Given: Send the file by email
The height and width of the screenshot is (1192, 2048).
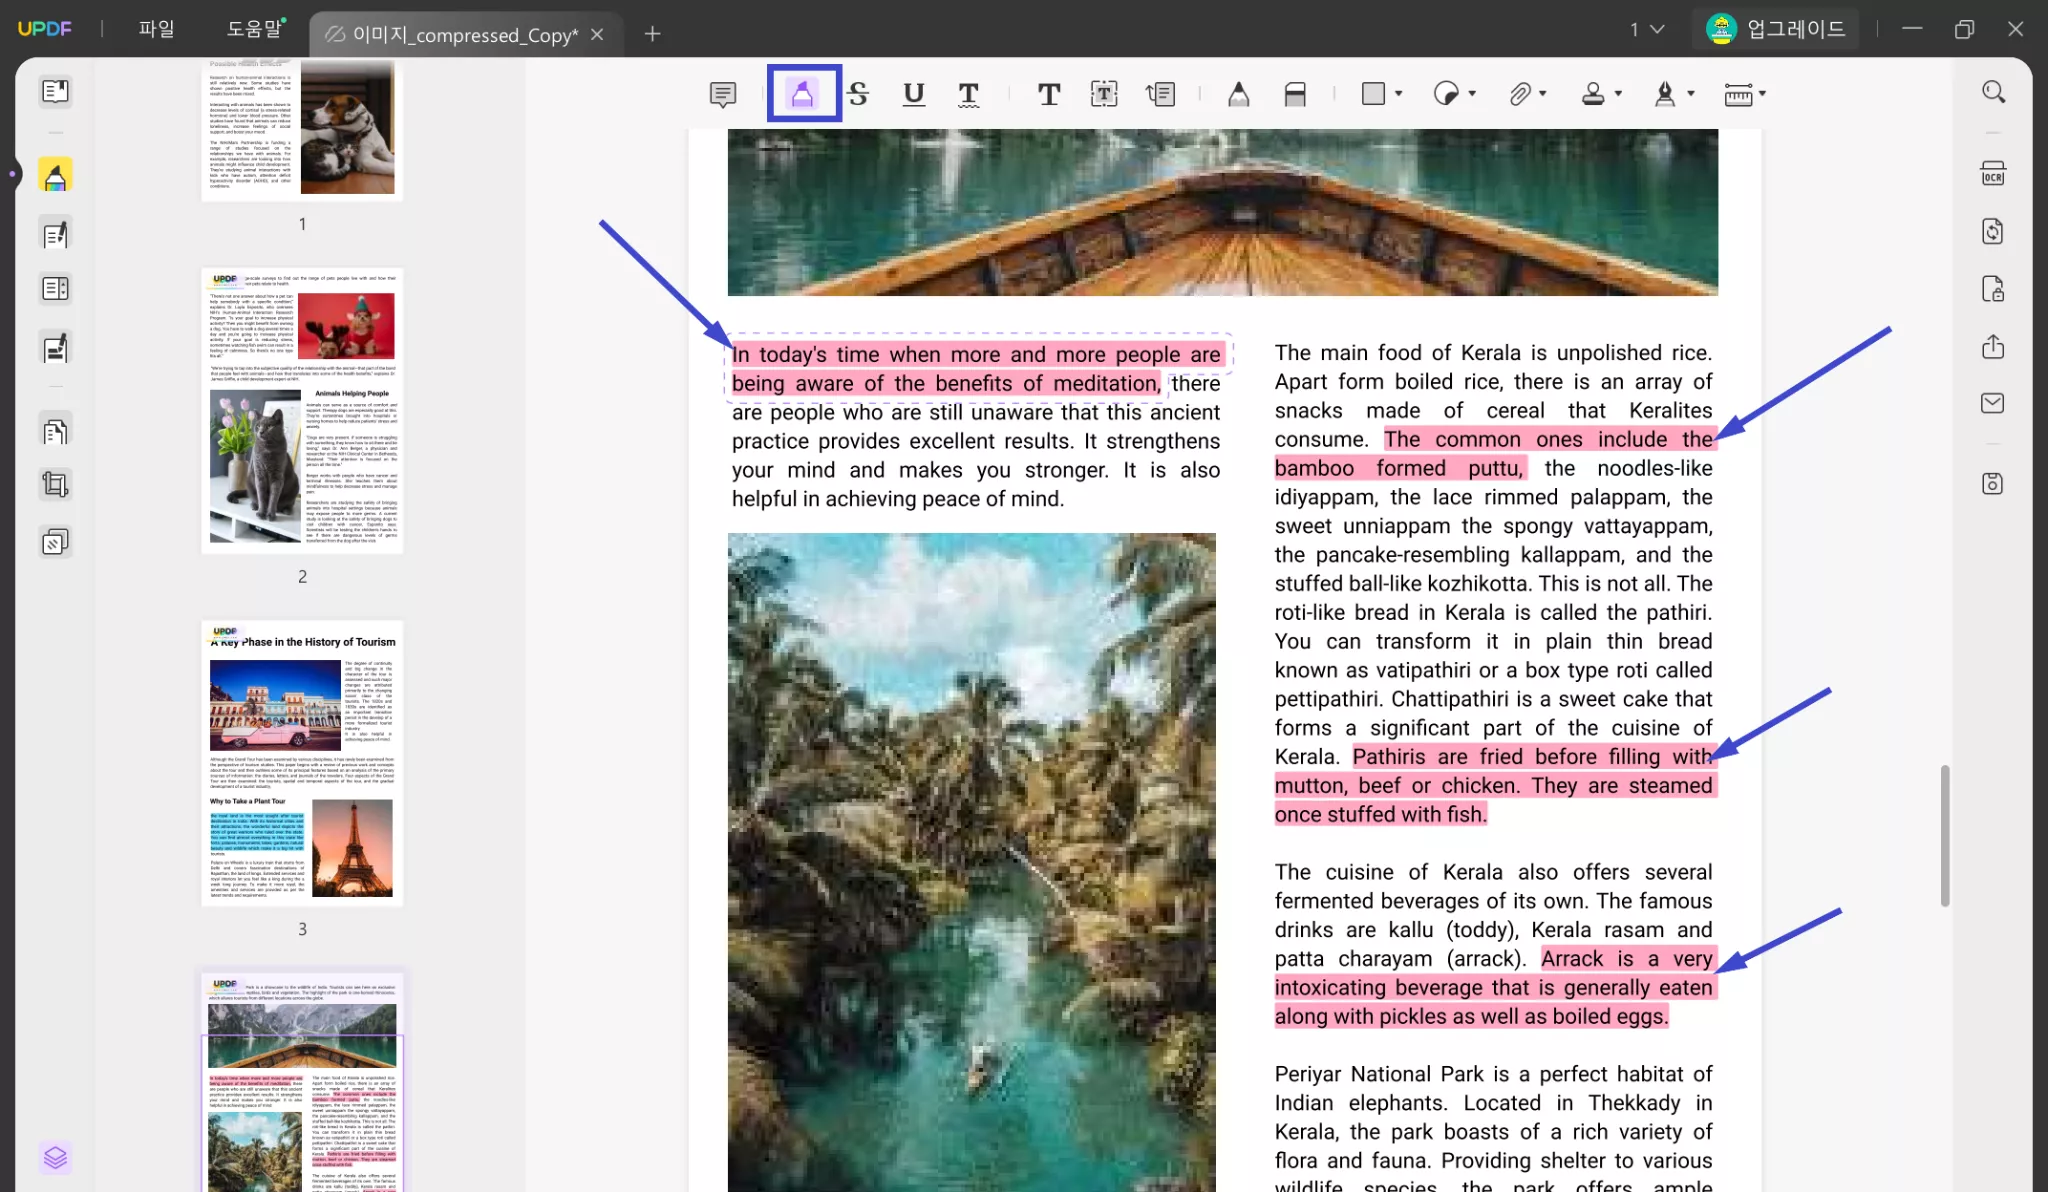Looking at the screenshot, I should click(x=1993, y=403).
